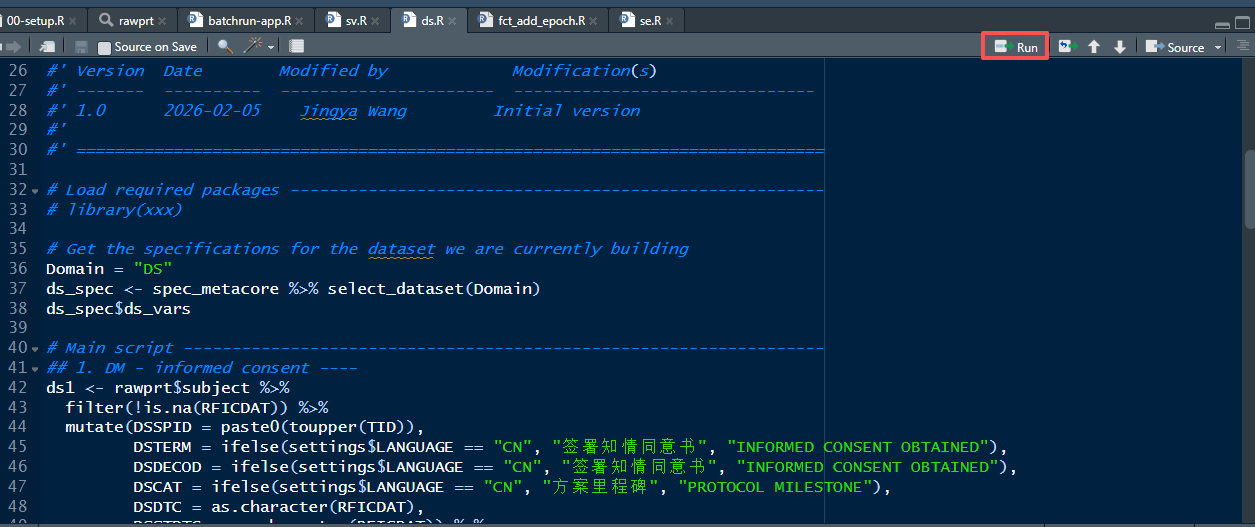
Task: Open the compile report notebook icon
Action: [x=296, y=46]
